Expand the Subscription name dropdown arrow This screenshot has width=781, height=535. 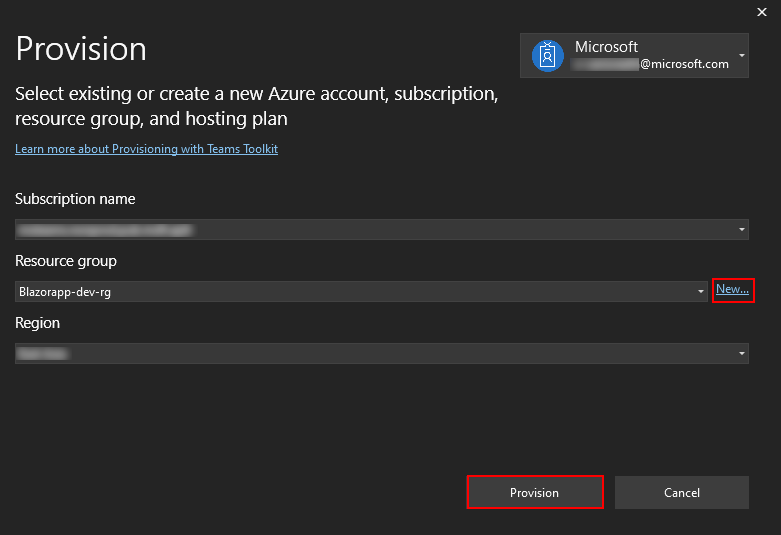pos(742,230)
